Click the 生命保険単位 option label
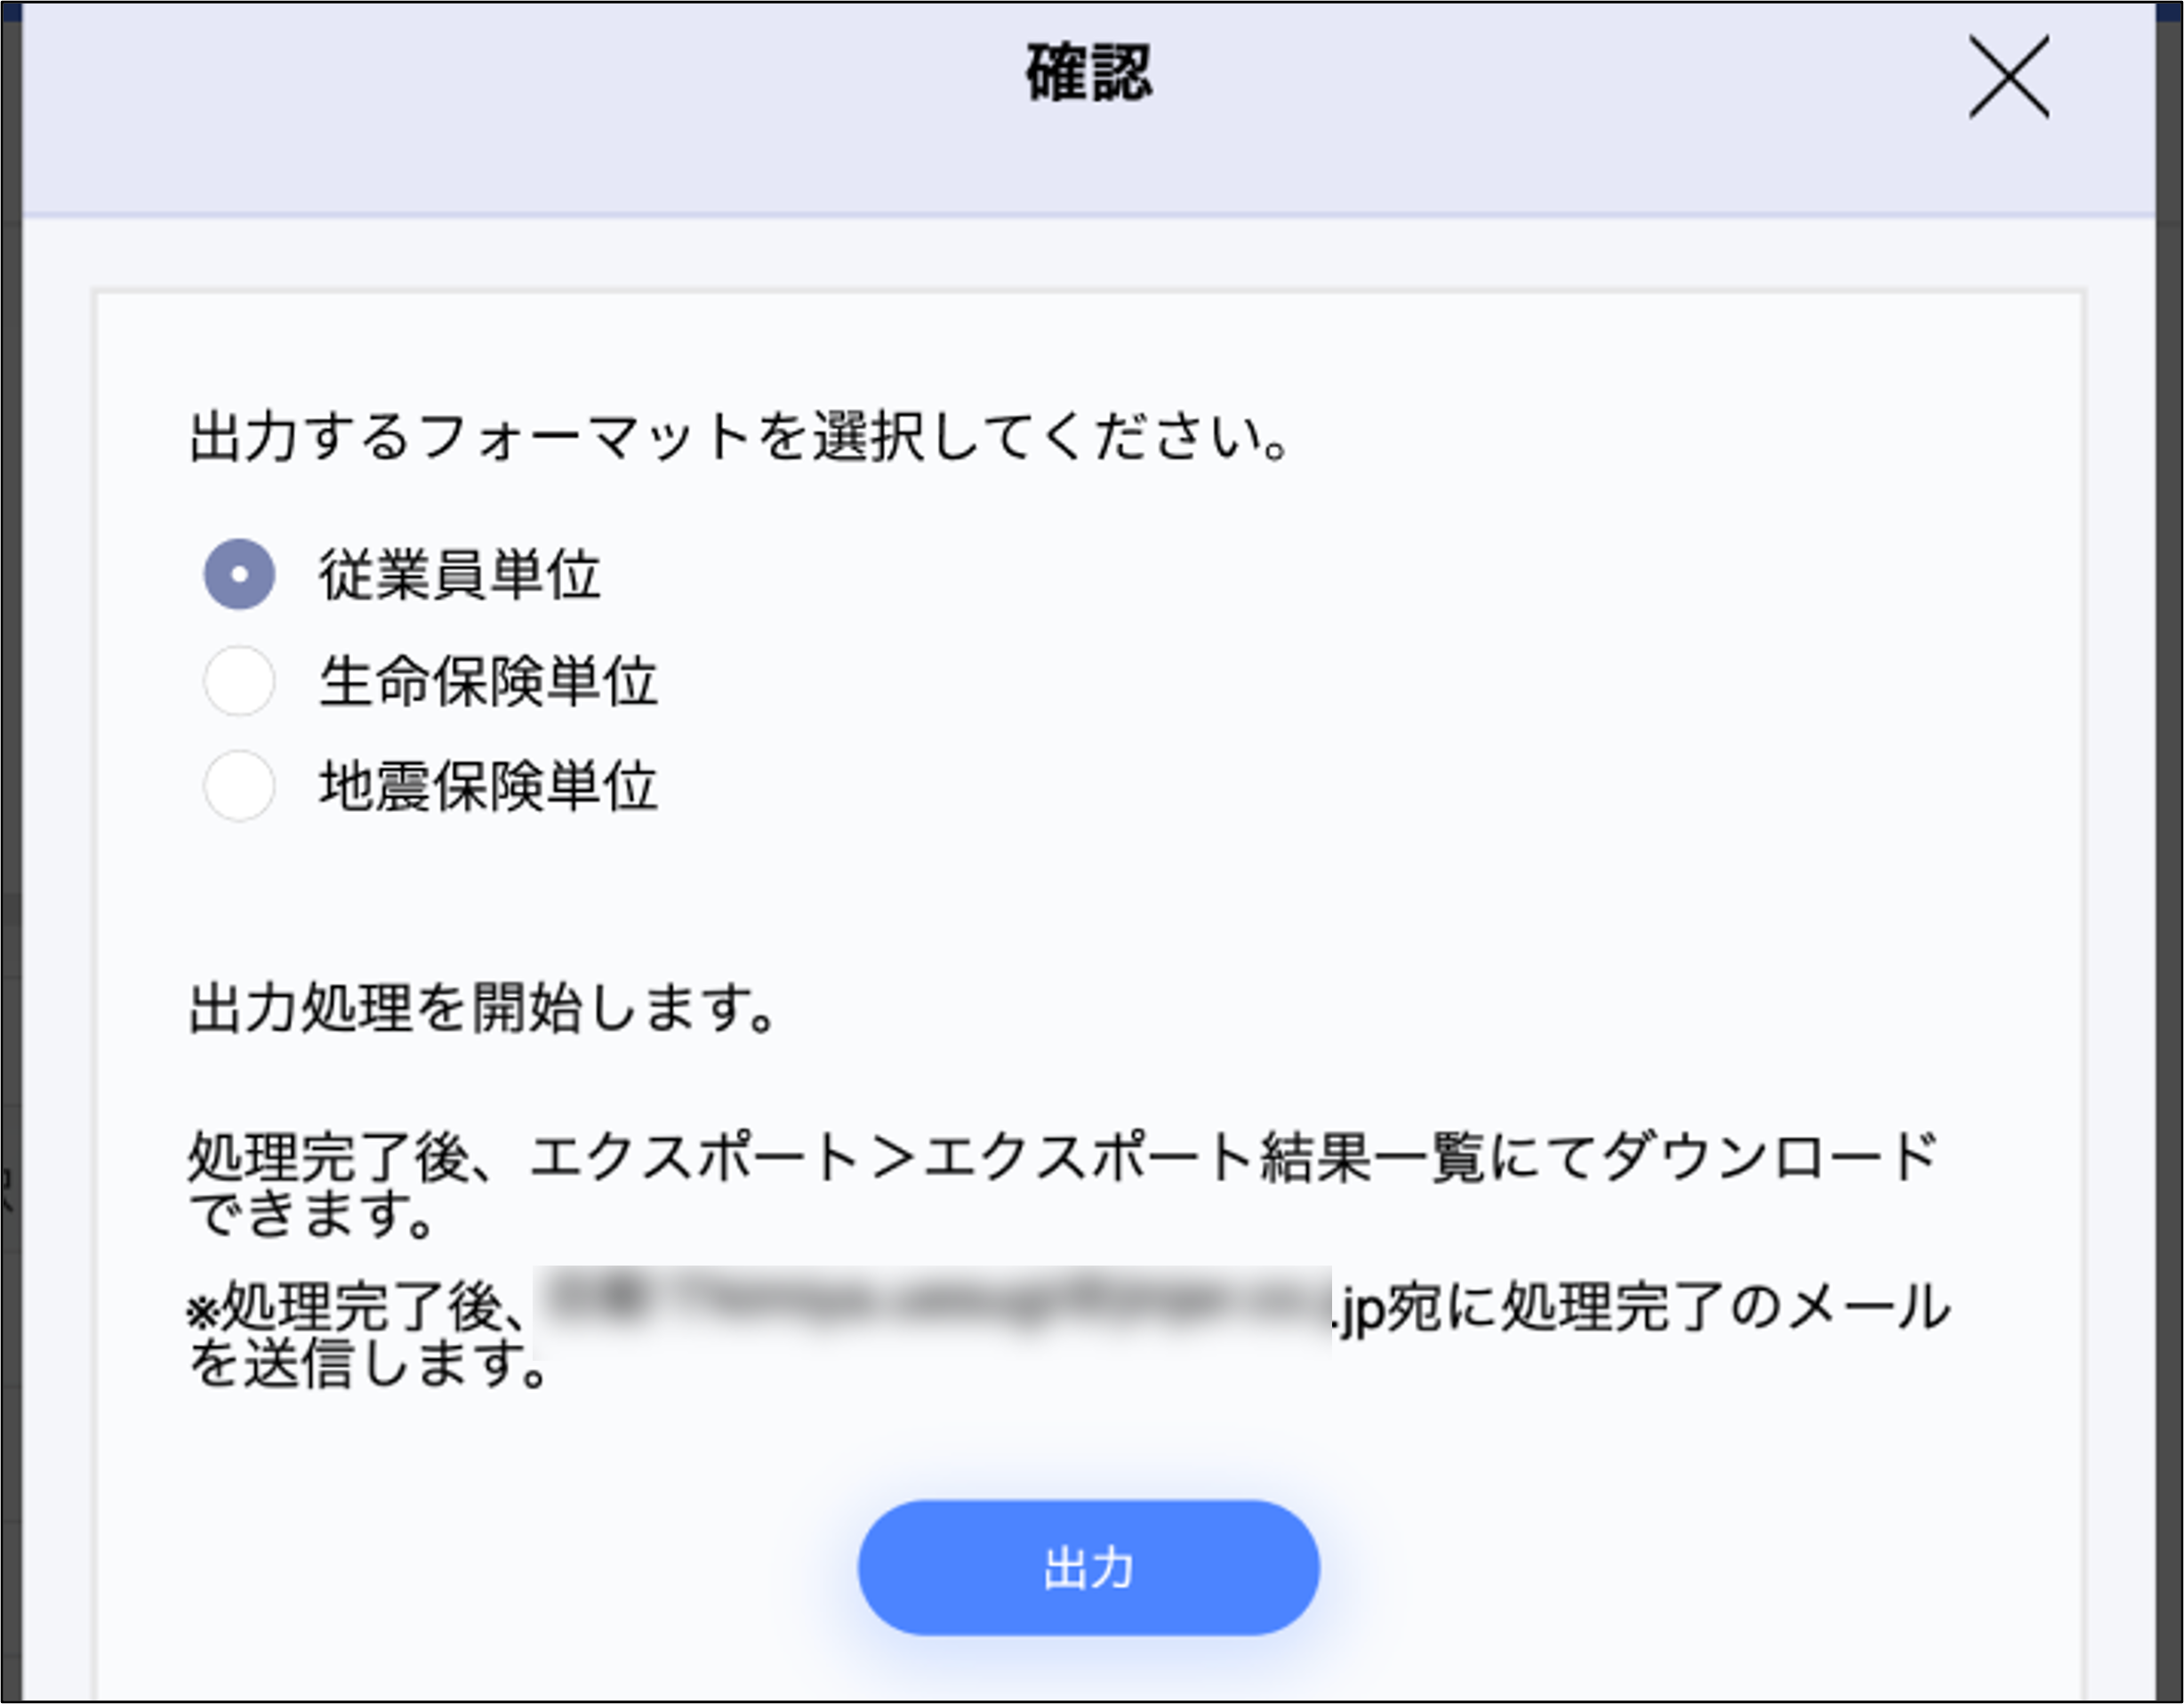Viewport: 2184px width, 1704px height. click(x=488, y=682)
